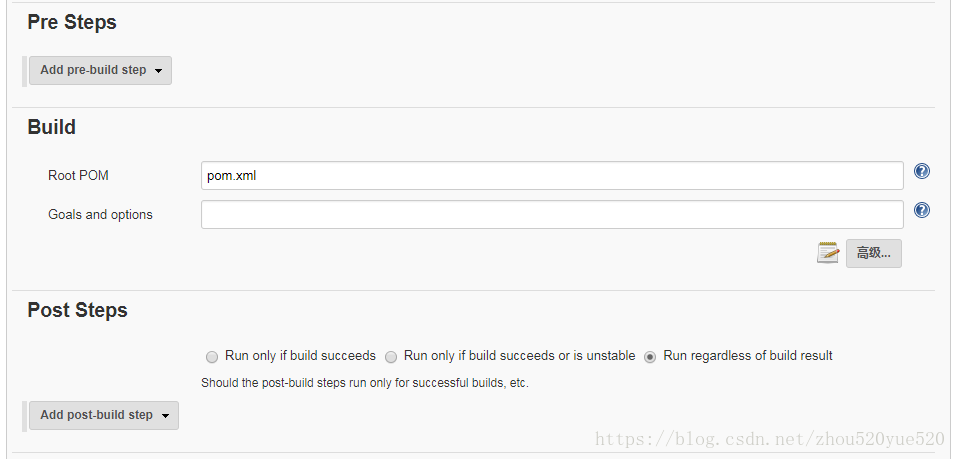The height and width of the screenshot is (459, 956).
Task: Open help for Goals and options
Action: pyautogui.click(x=922, y=210)
